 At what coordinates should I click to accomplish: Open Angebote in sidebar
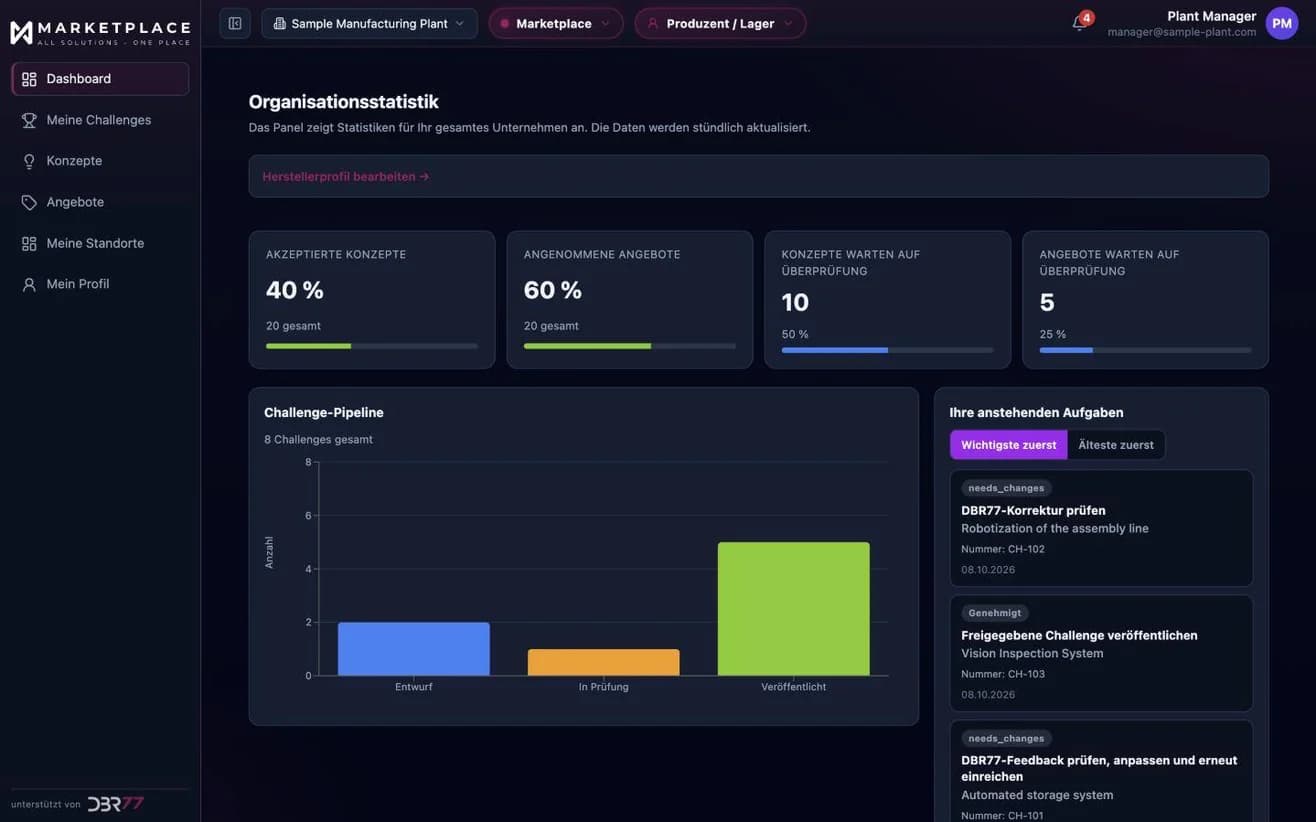coord(100,202)
